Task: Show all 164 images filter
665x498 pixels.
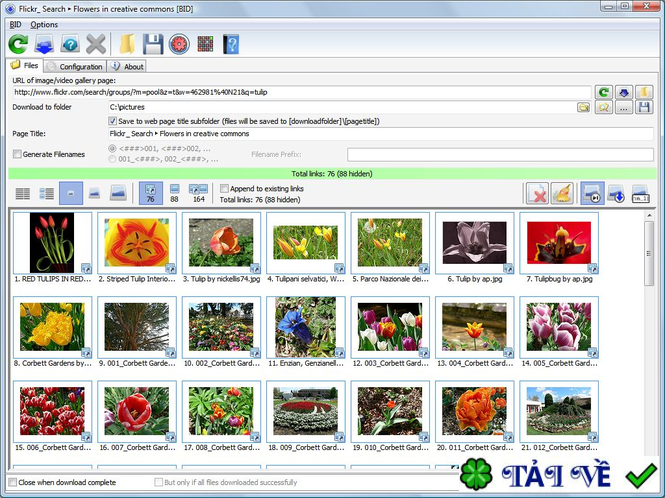Action: point(198,193)
